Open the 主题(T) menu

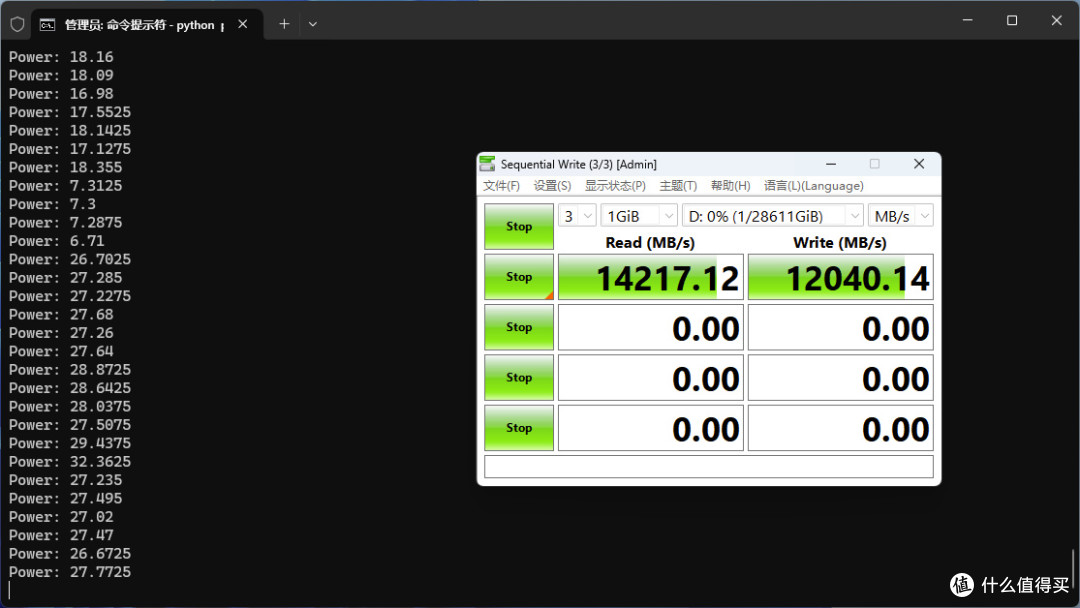click(678, 186)
